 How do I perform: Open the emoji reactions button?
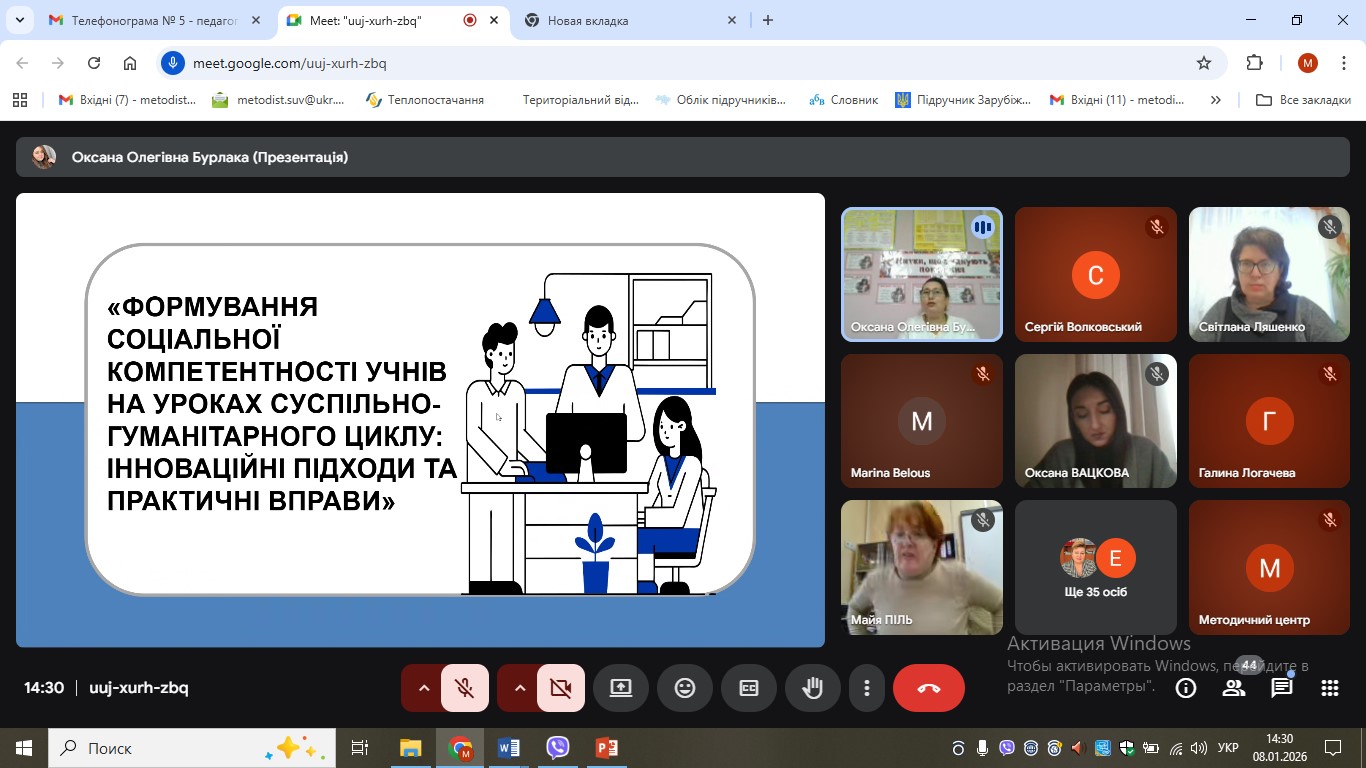click(x=685, y=688)
